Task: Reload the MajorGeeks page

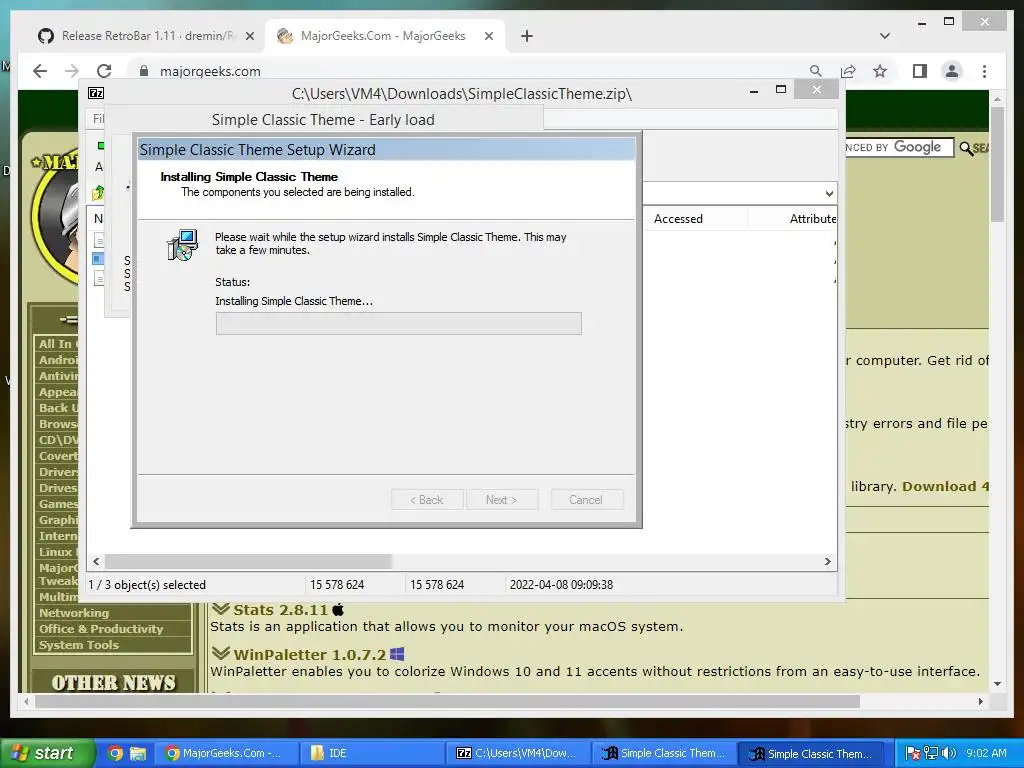Action: pyautogui.click(x=104, y=71)
